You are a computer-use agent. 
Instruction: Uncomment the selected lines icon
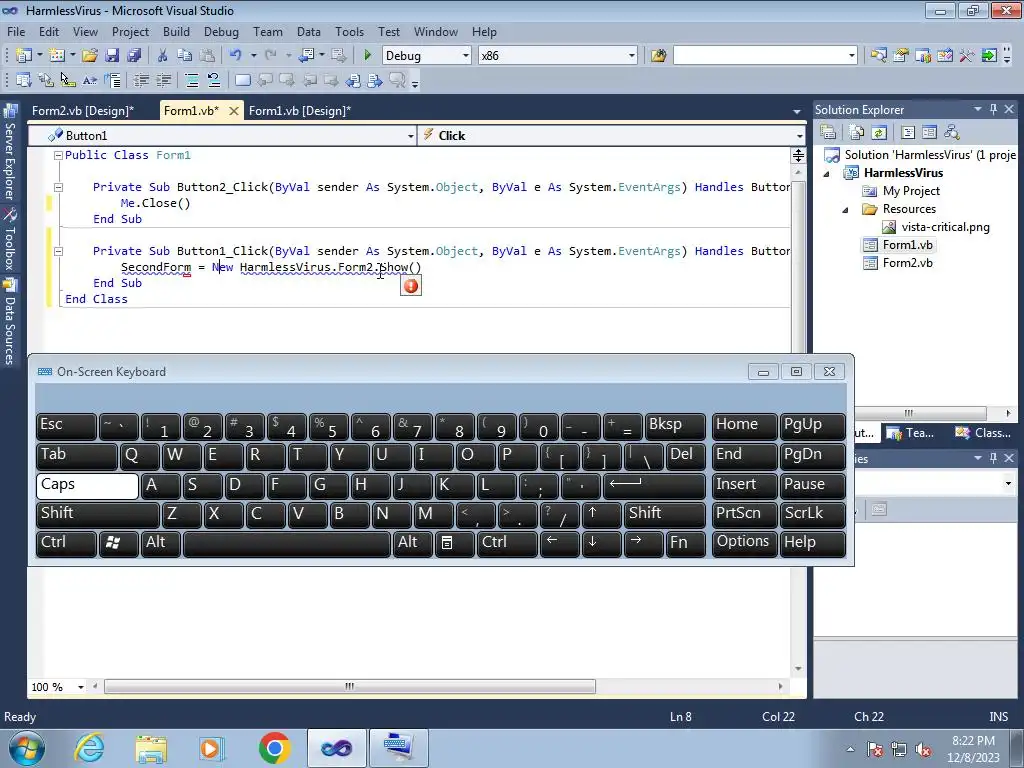coord(214,80)
